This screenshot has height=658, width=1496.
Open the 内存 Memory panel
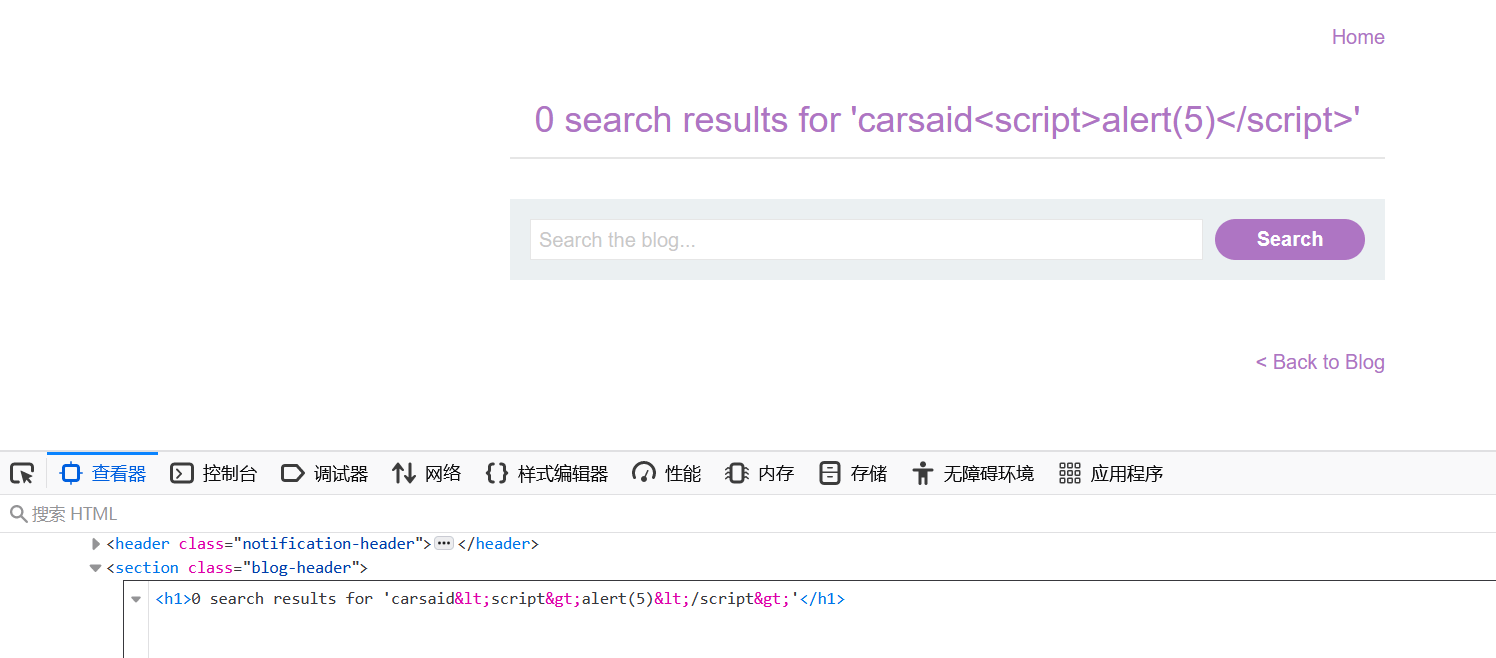click(x=759, y=474)
